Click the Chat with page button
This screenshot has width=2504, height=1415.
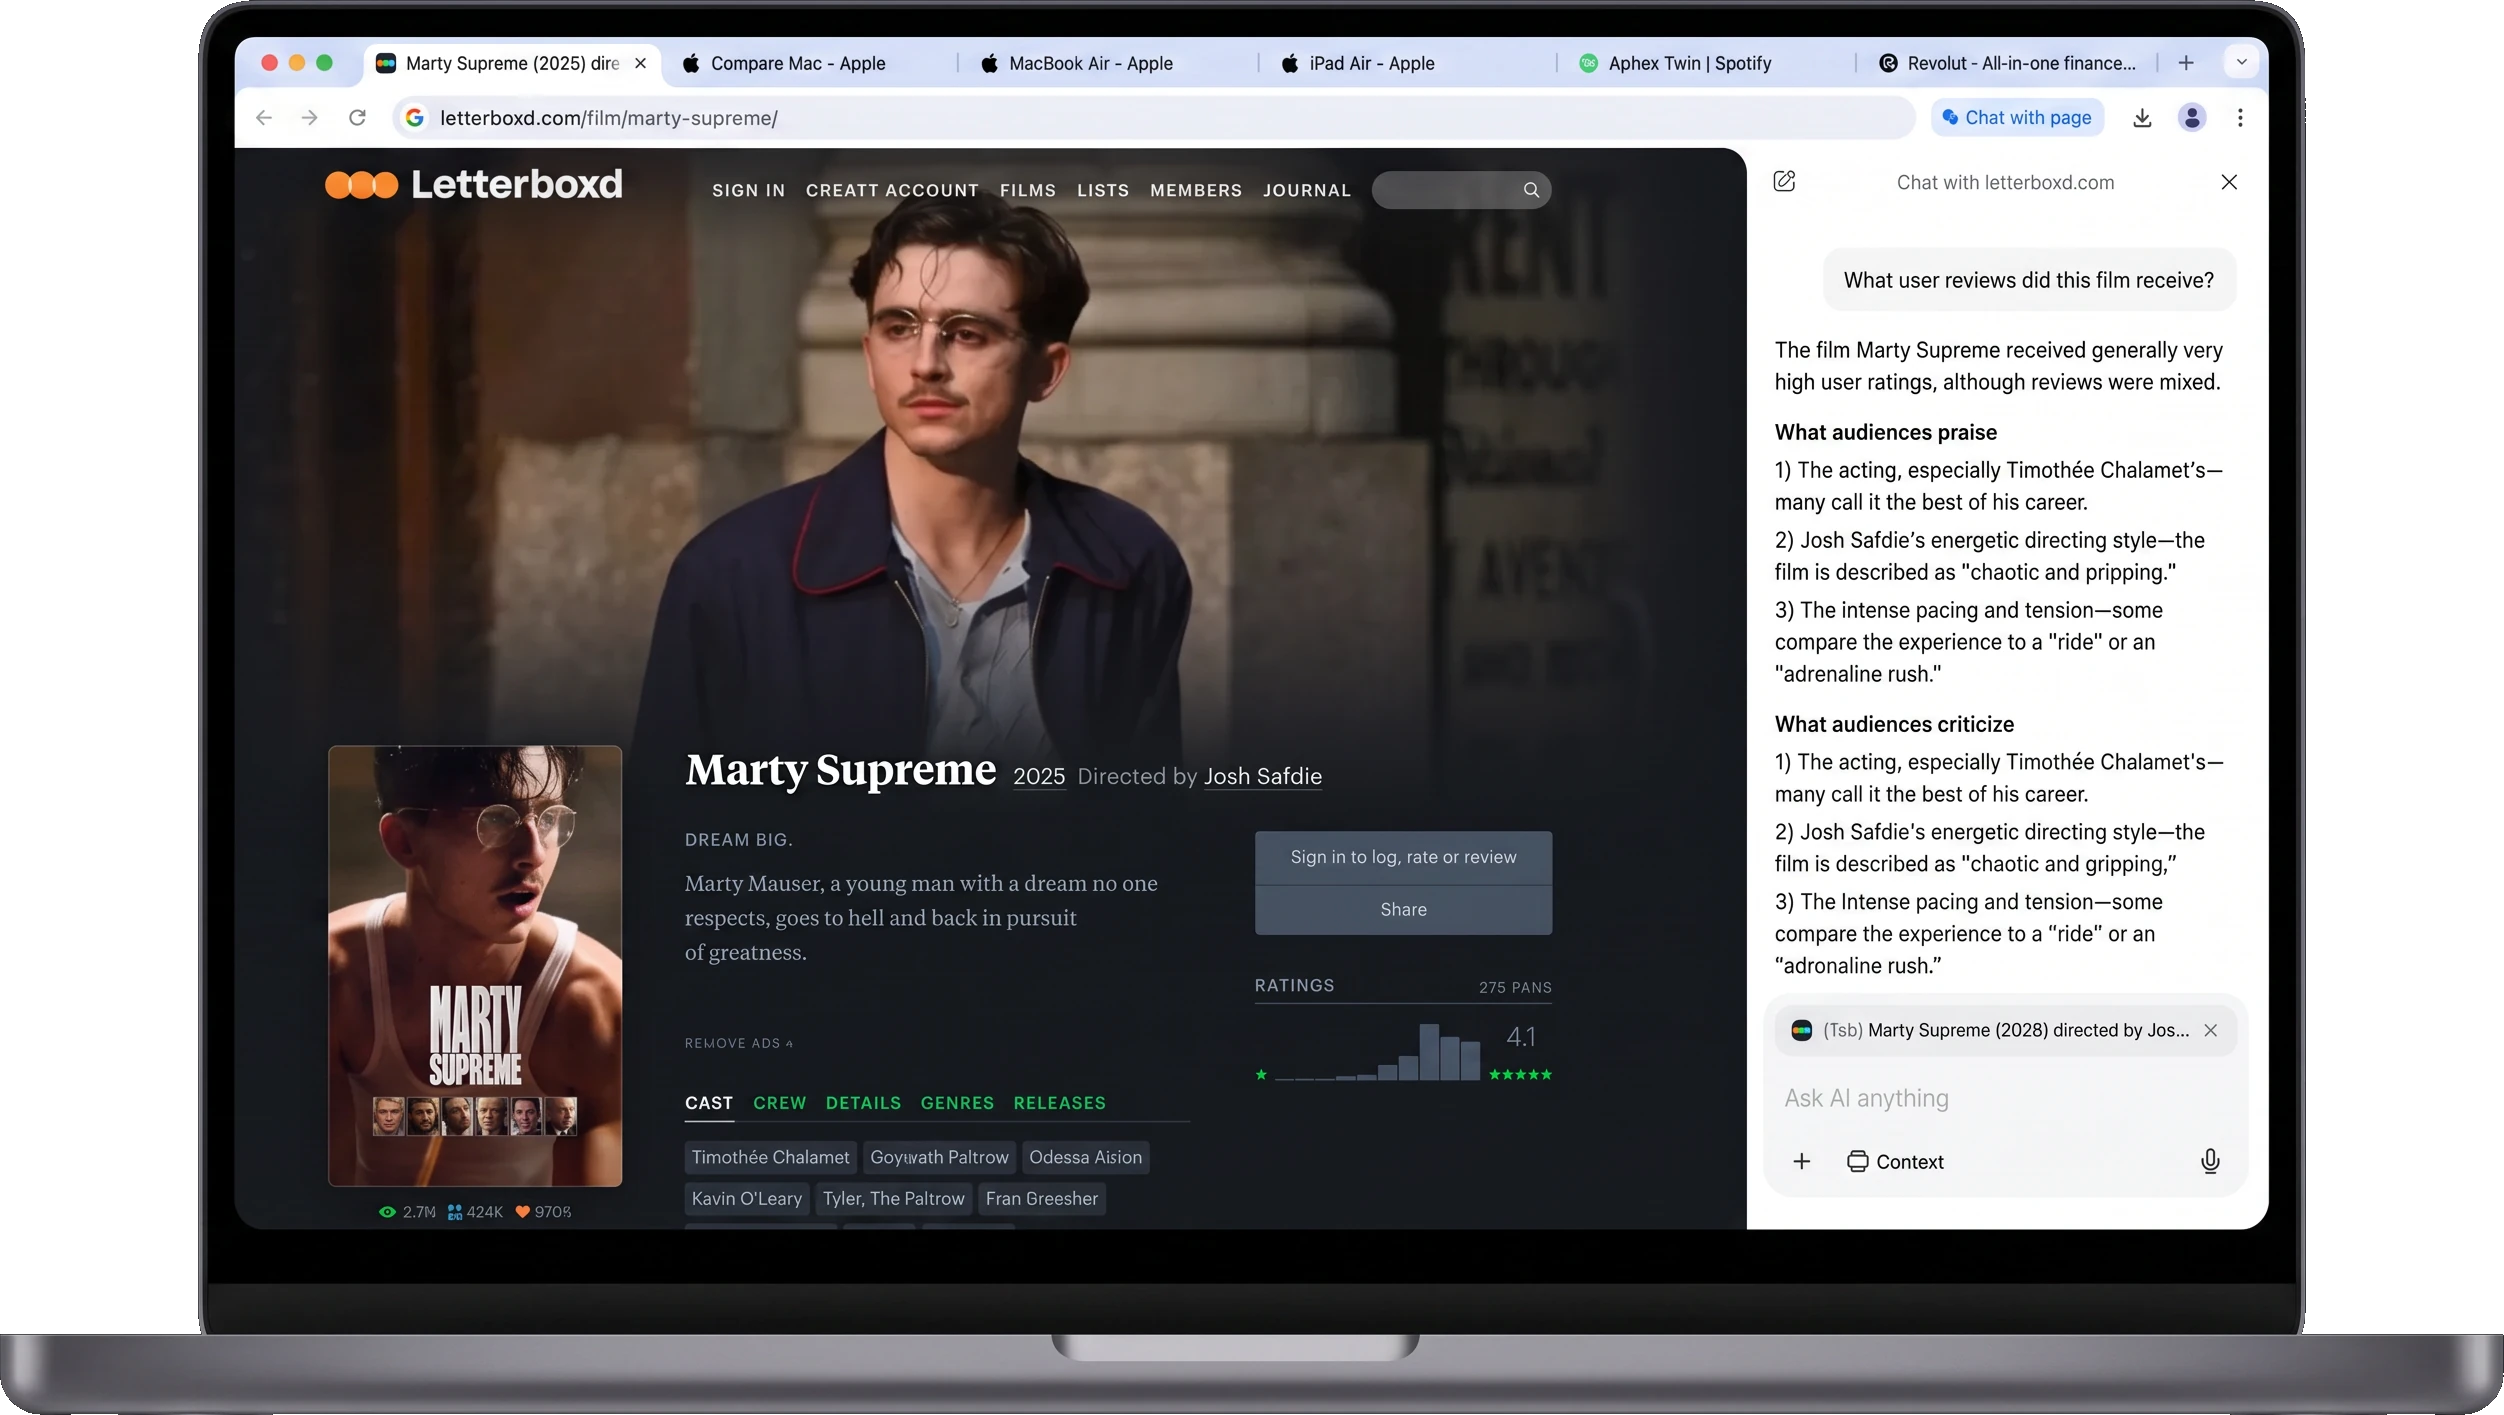(2017, 118)
